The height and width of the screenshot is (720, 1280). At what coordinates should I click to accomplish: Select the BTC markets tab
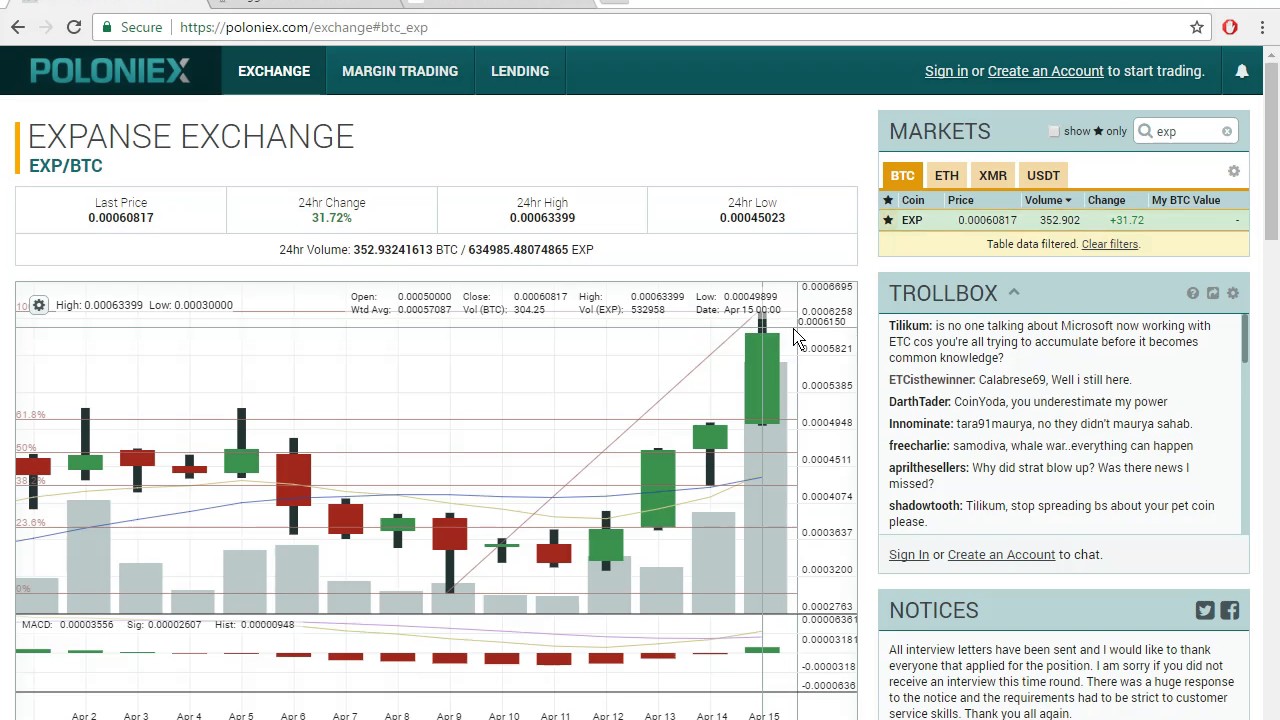click(902, 175)
